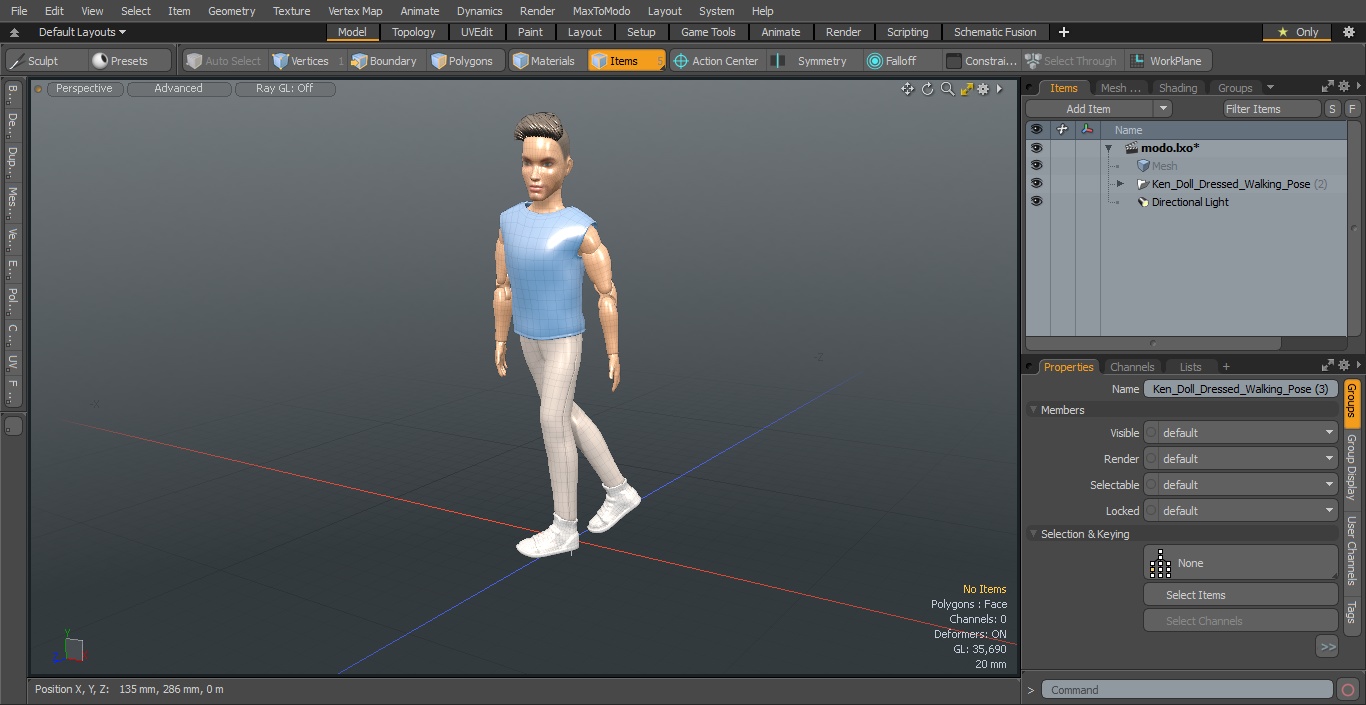This screenshot has width=1366, height=705.
Task: Open the Group Display vertical tab
Action: tap(1351, 467)
